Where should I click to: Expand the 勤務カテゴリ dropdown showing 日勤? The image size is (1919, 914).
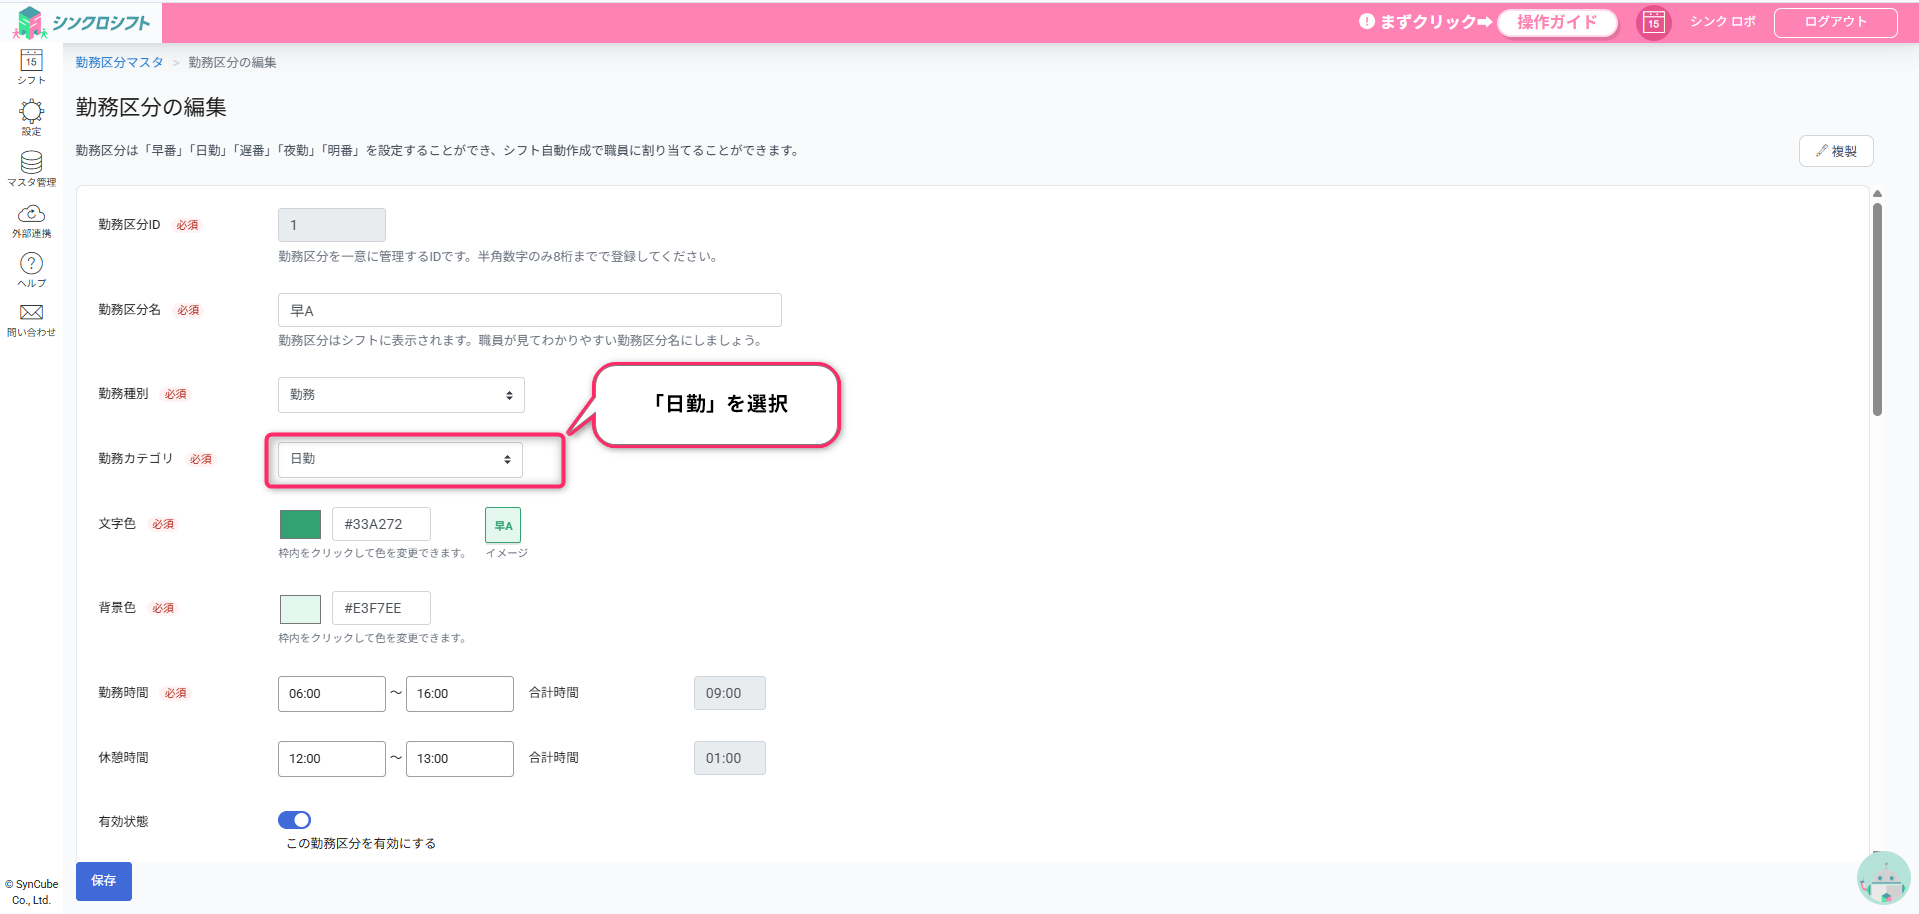tap(400, 459)
